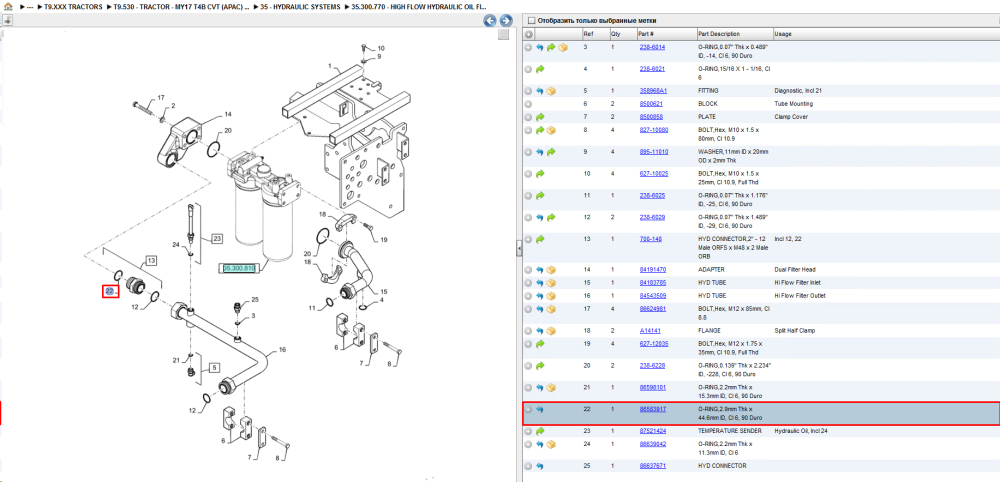Click the green arrow icon on PLATE row
The image size is (1000, 482).
pyautogui.click(x=540, y=117)
